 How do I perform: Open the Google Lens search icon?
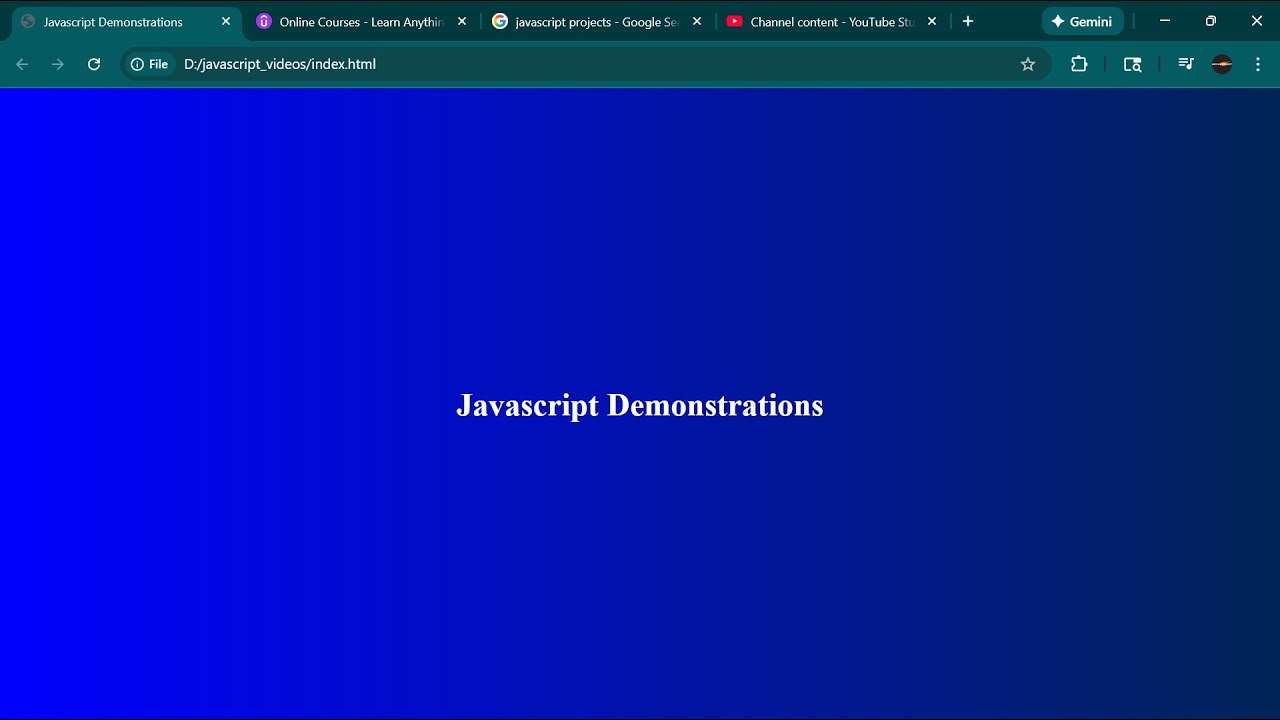(1133, 64)
